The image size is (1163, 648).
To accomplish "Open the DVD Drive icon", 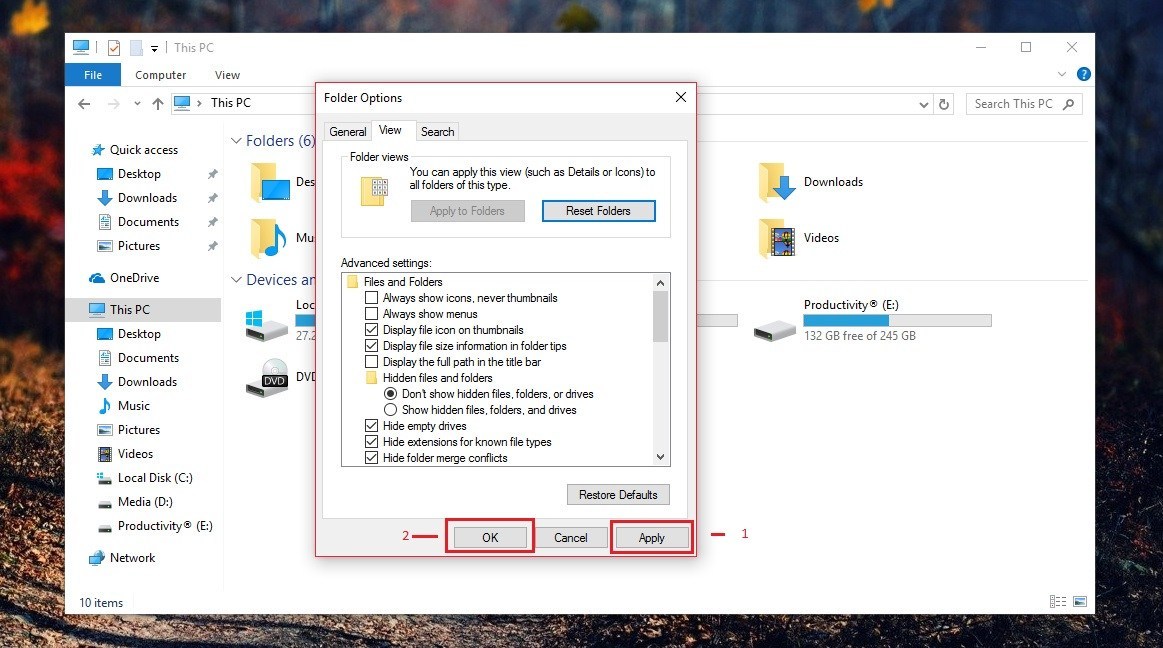I will pos(266,380).
